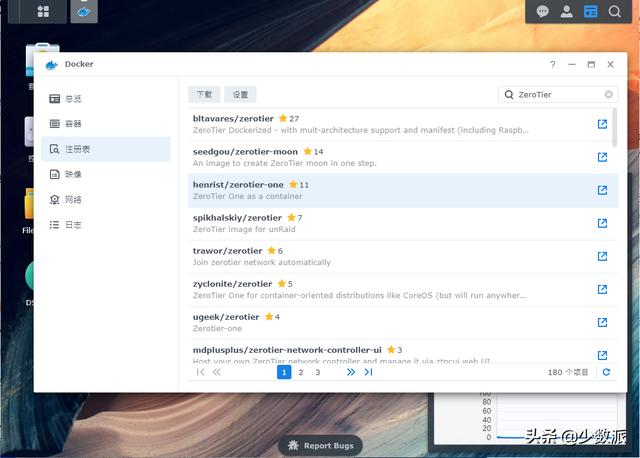Click the 设置 settings button
The height and width of the screenshot is (458, 640).
[x=240, y=94]
